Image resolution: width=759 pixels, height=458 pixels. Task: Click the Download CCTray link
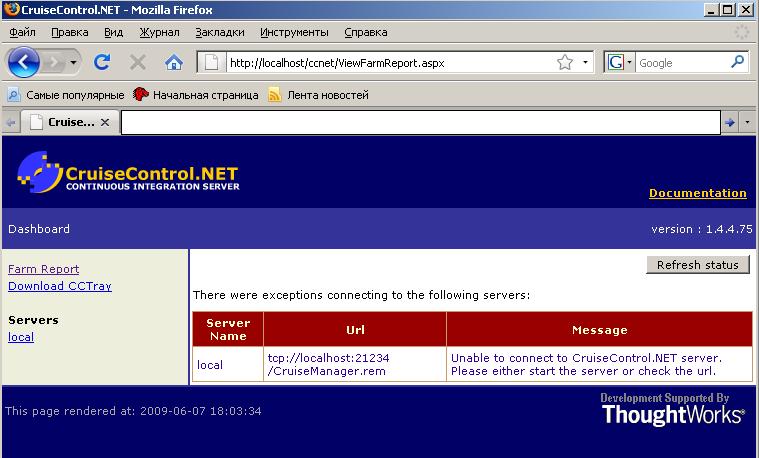pyautogui.click(x=60, y=286)
